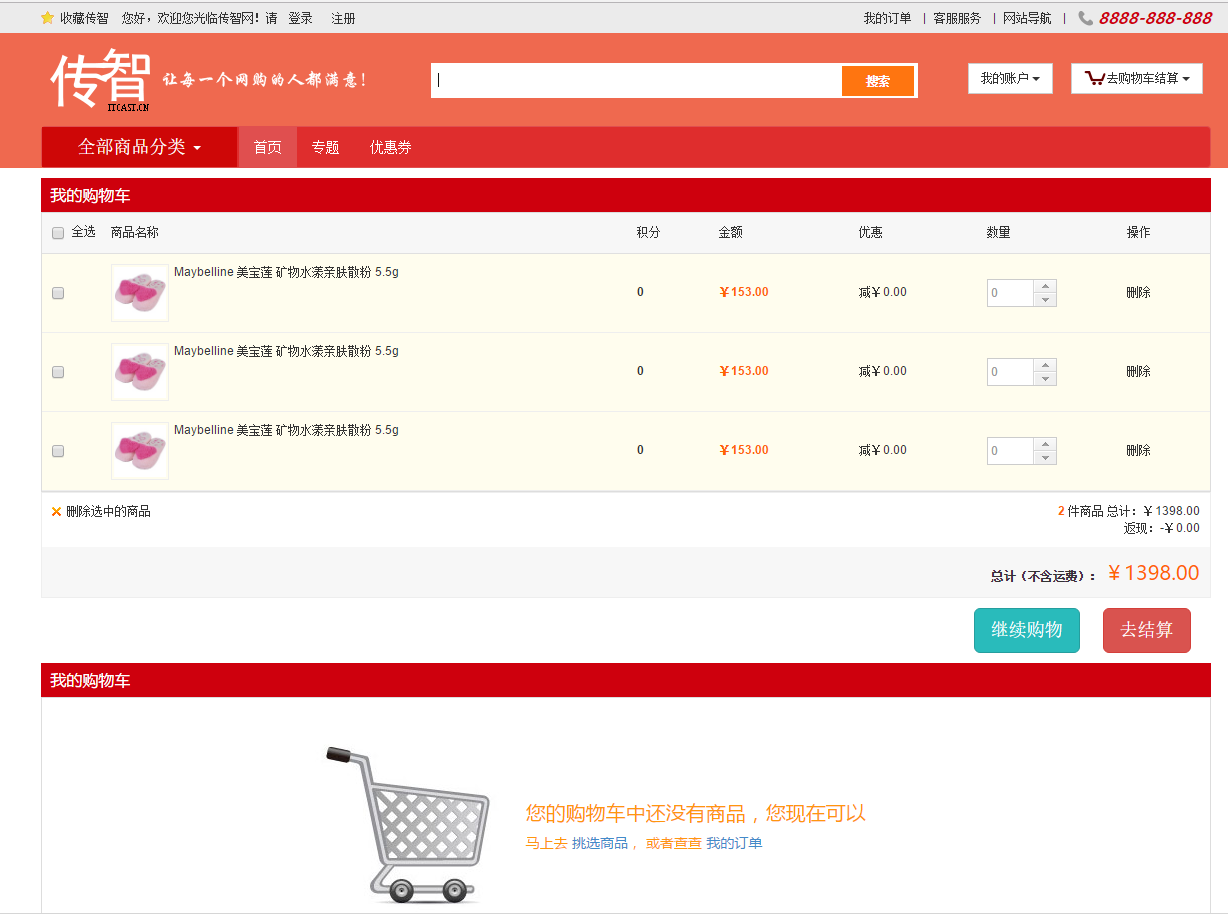Expand the 全部商品分类 category menu

tap(140, 147)
